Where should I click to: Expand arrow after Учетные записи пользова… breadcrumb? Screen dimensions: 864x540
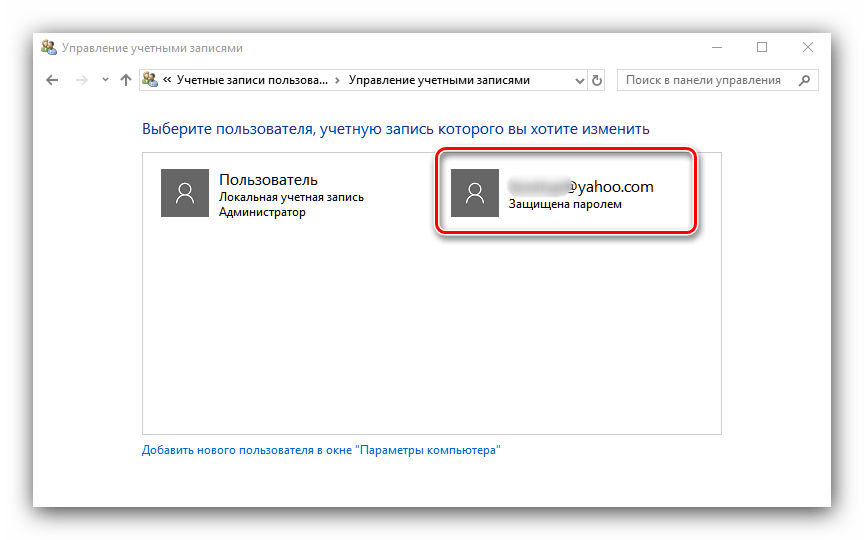pos(337,81)
